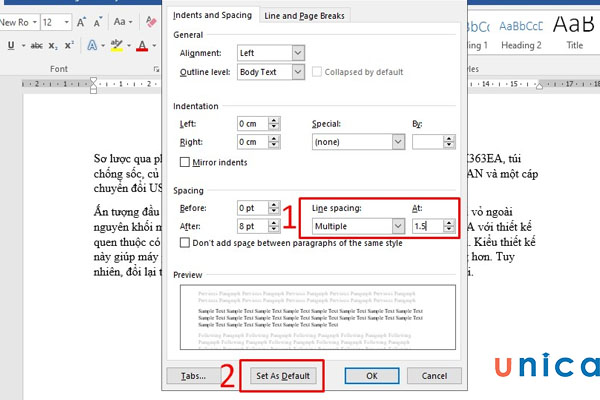
Task: Switch to Indents and Spacing tab
Action: [x=212, y=15]
